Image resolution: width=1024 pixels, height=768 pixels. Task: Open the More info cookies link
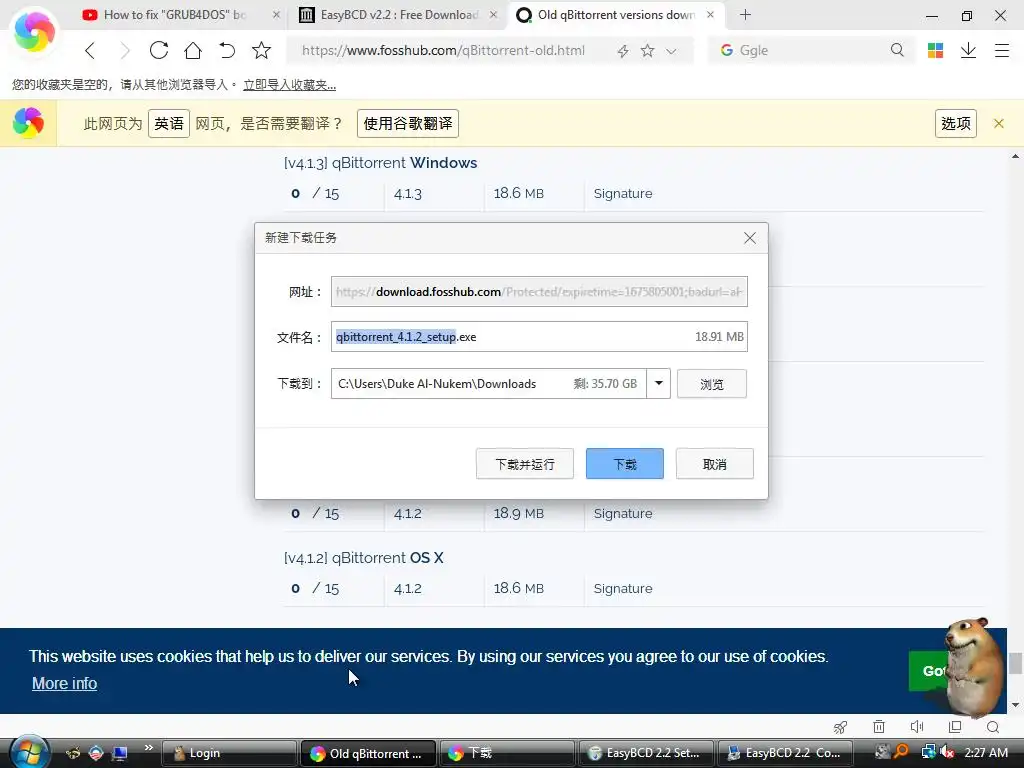[64, 683]
